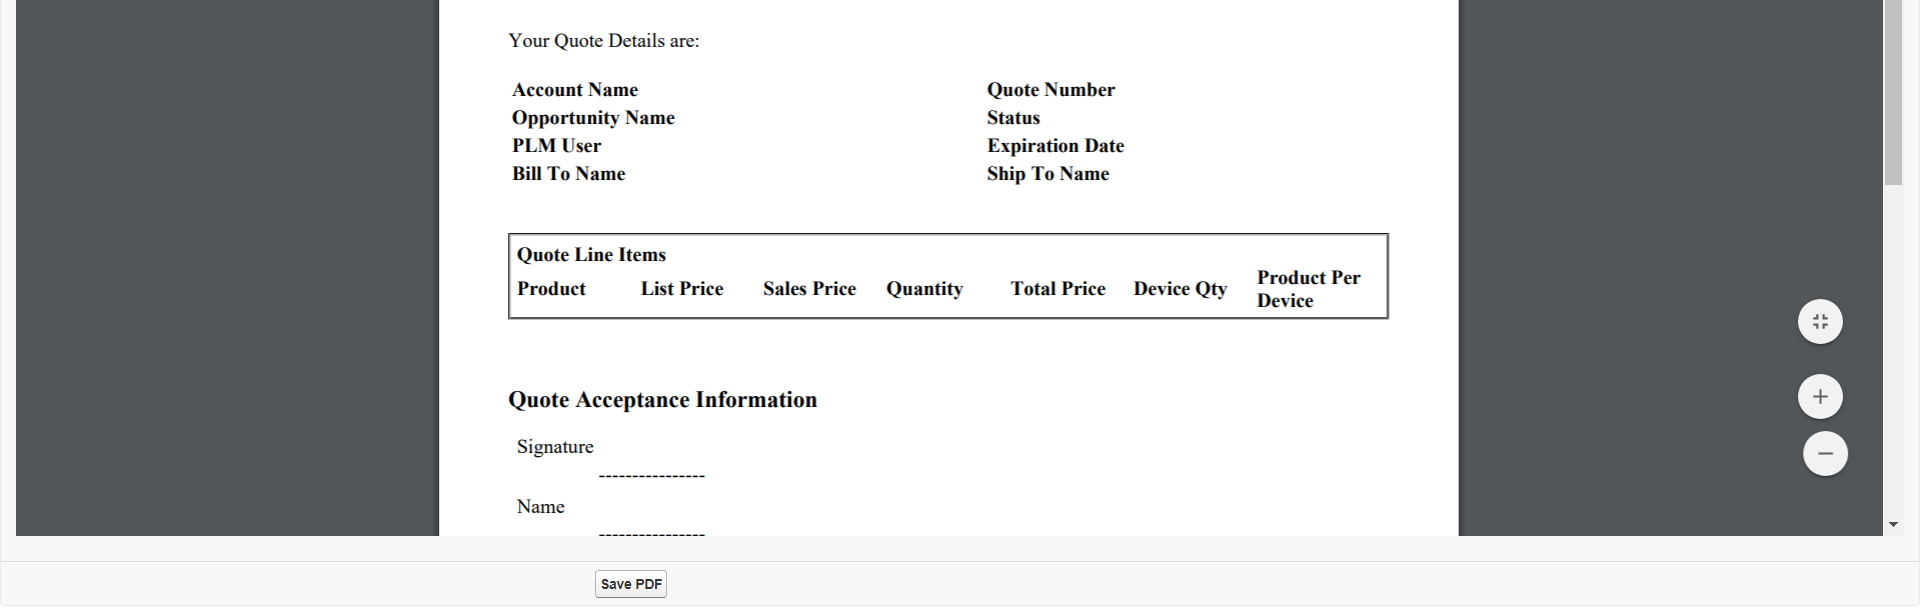Click the Signature field label
1920x613 pixels.
coord(555,447)
